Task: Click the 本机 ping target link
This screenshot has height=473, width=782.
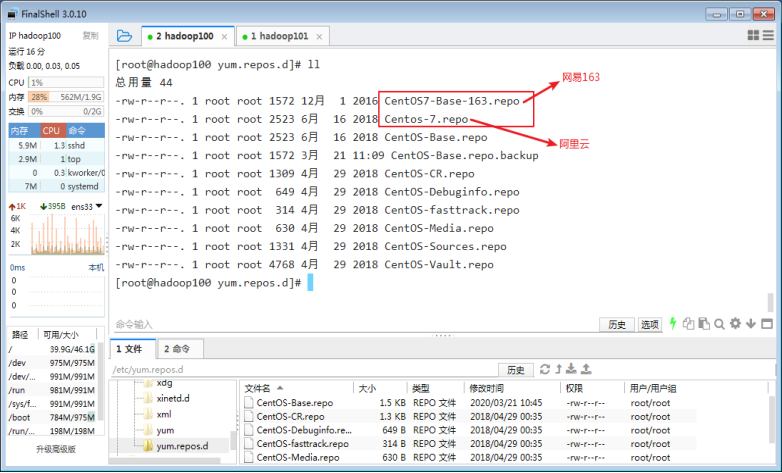Action: coord(96,267)
